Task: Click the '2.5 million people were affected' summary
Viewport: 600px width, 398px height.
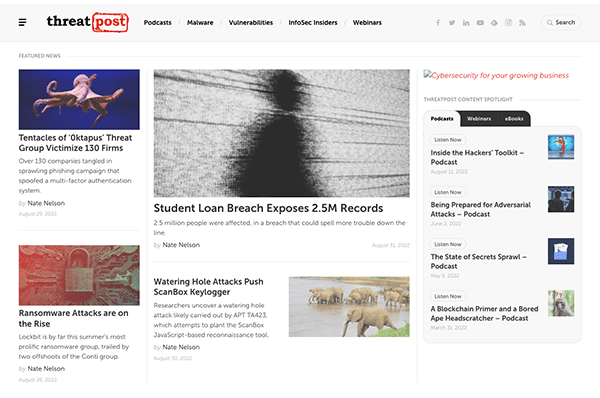Action: [280, 228]
